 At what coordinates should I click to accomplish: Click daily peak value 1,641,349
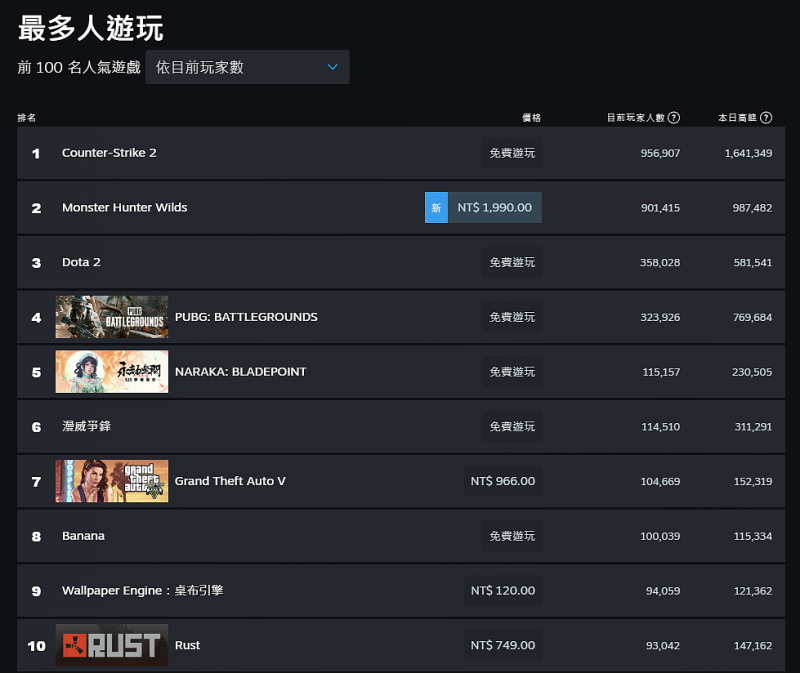point(748,153)
